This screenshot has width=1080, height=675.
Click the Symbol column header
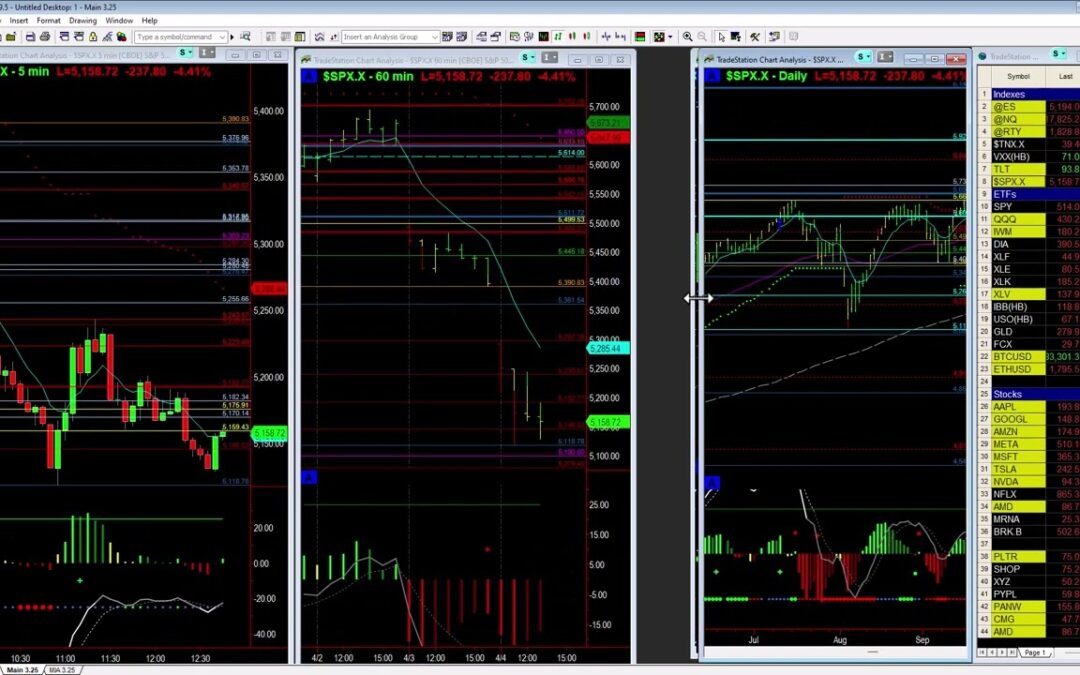1018,76
